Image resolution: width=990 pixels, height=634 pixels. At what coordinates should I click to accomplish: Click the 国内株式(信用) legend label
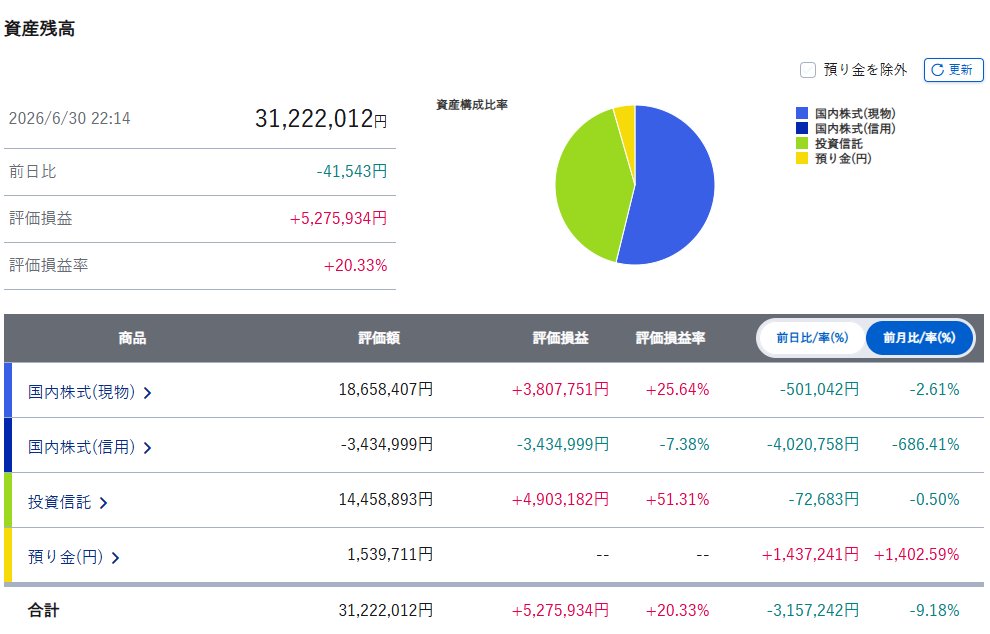click(x=855, y=128)
